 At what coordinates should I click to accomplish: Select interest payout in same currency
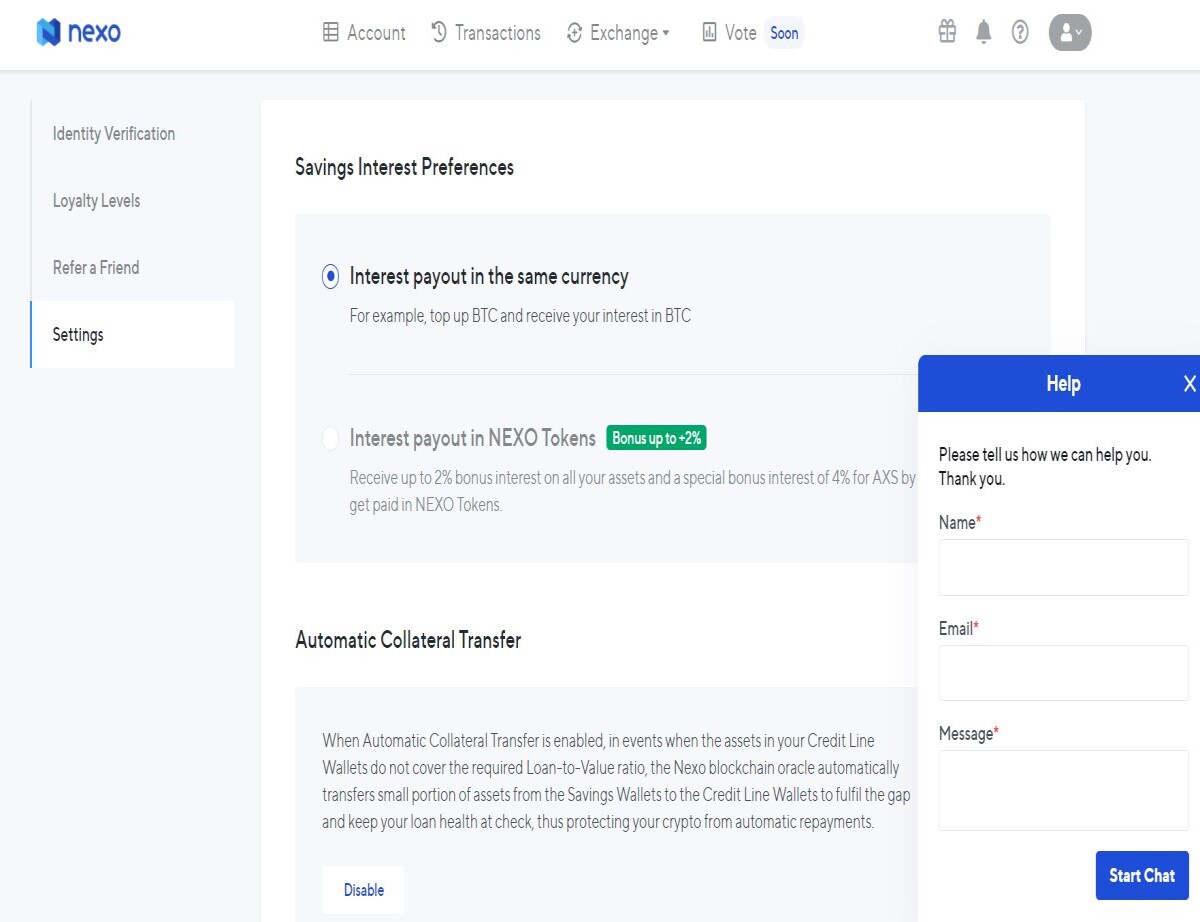point(331,277)
